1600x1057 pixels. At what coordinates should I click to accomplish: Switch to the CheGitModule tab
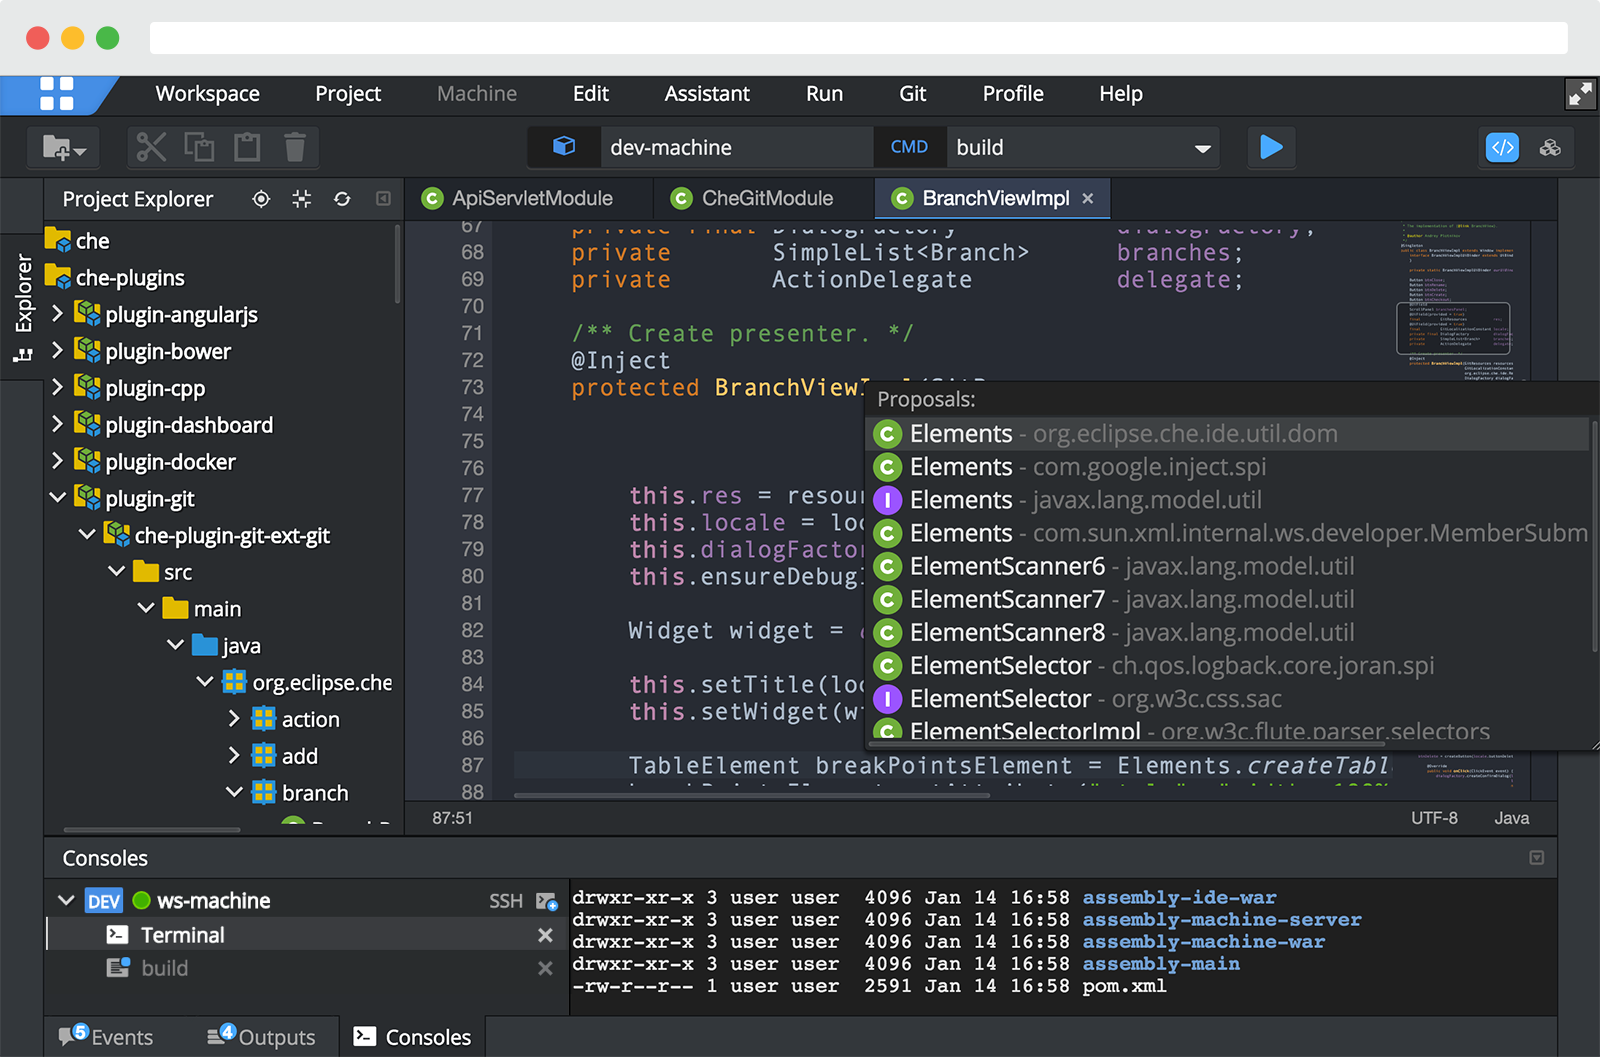[x=766, y=198]
